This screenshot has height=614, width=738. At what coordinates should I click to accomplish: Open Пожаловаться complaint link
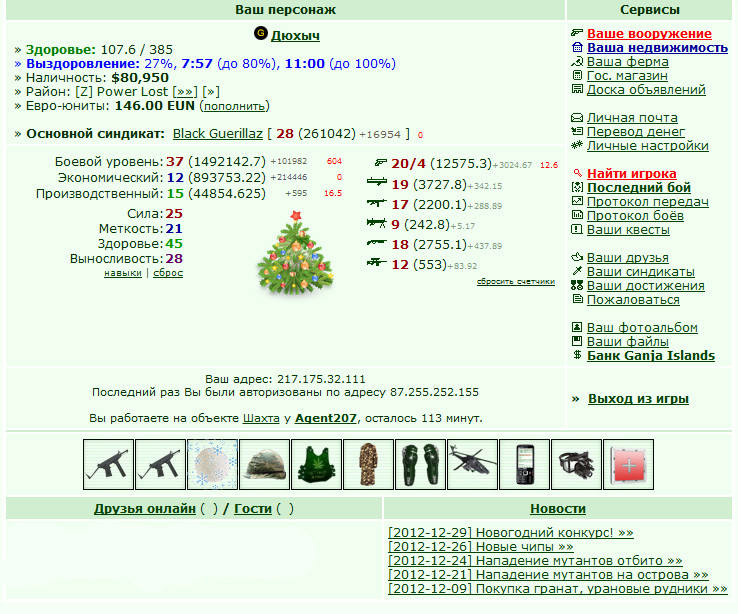coord(633,299)
